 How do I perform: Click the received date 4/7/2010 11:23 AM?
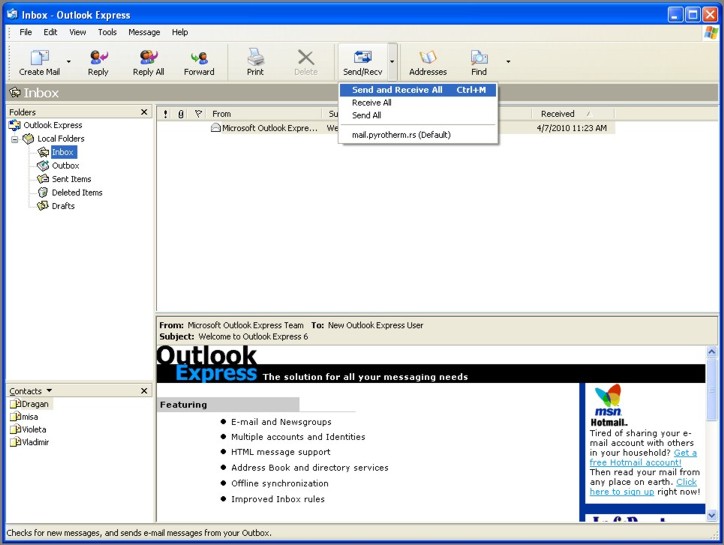point(572,128)
